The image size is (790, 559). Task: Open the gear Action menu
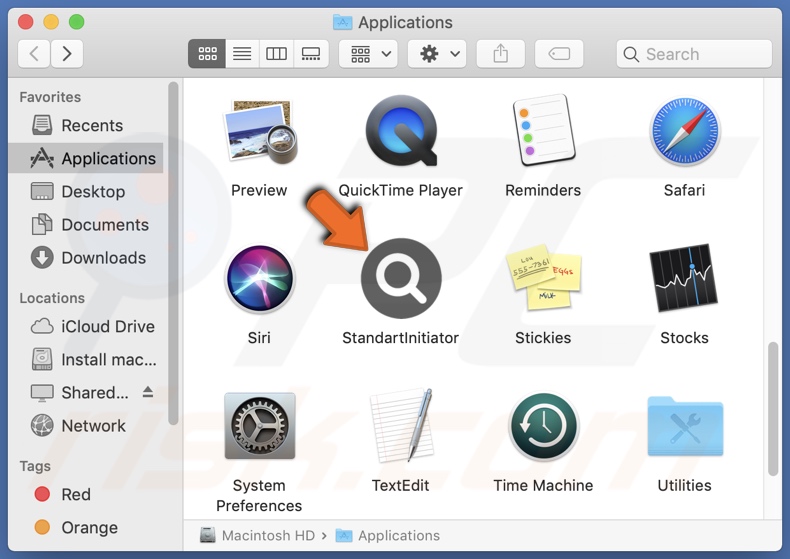click(437, 53)
